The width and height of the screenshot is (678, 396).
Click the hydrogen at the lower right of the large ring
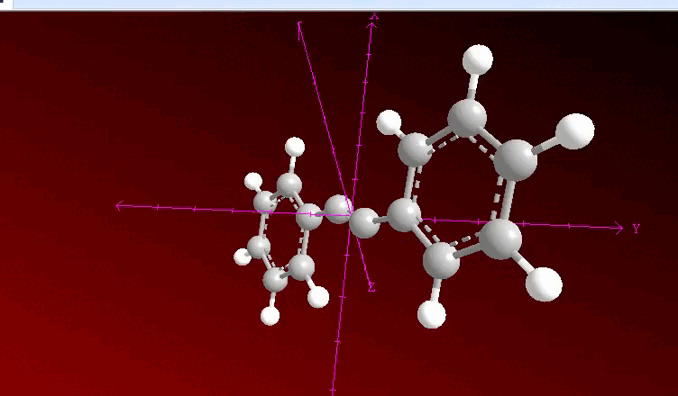point(544,284)
